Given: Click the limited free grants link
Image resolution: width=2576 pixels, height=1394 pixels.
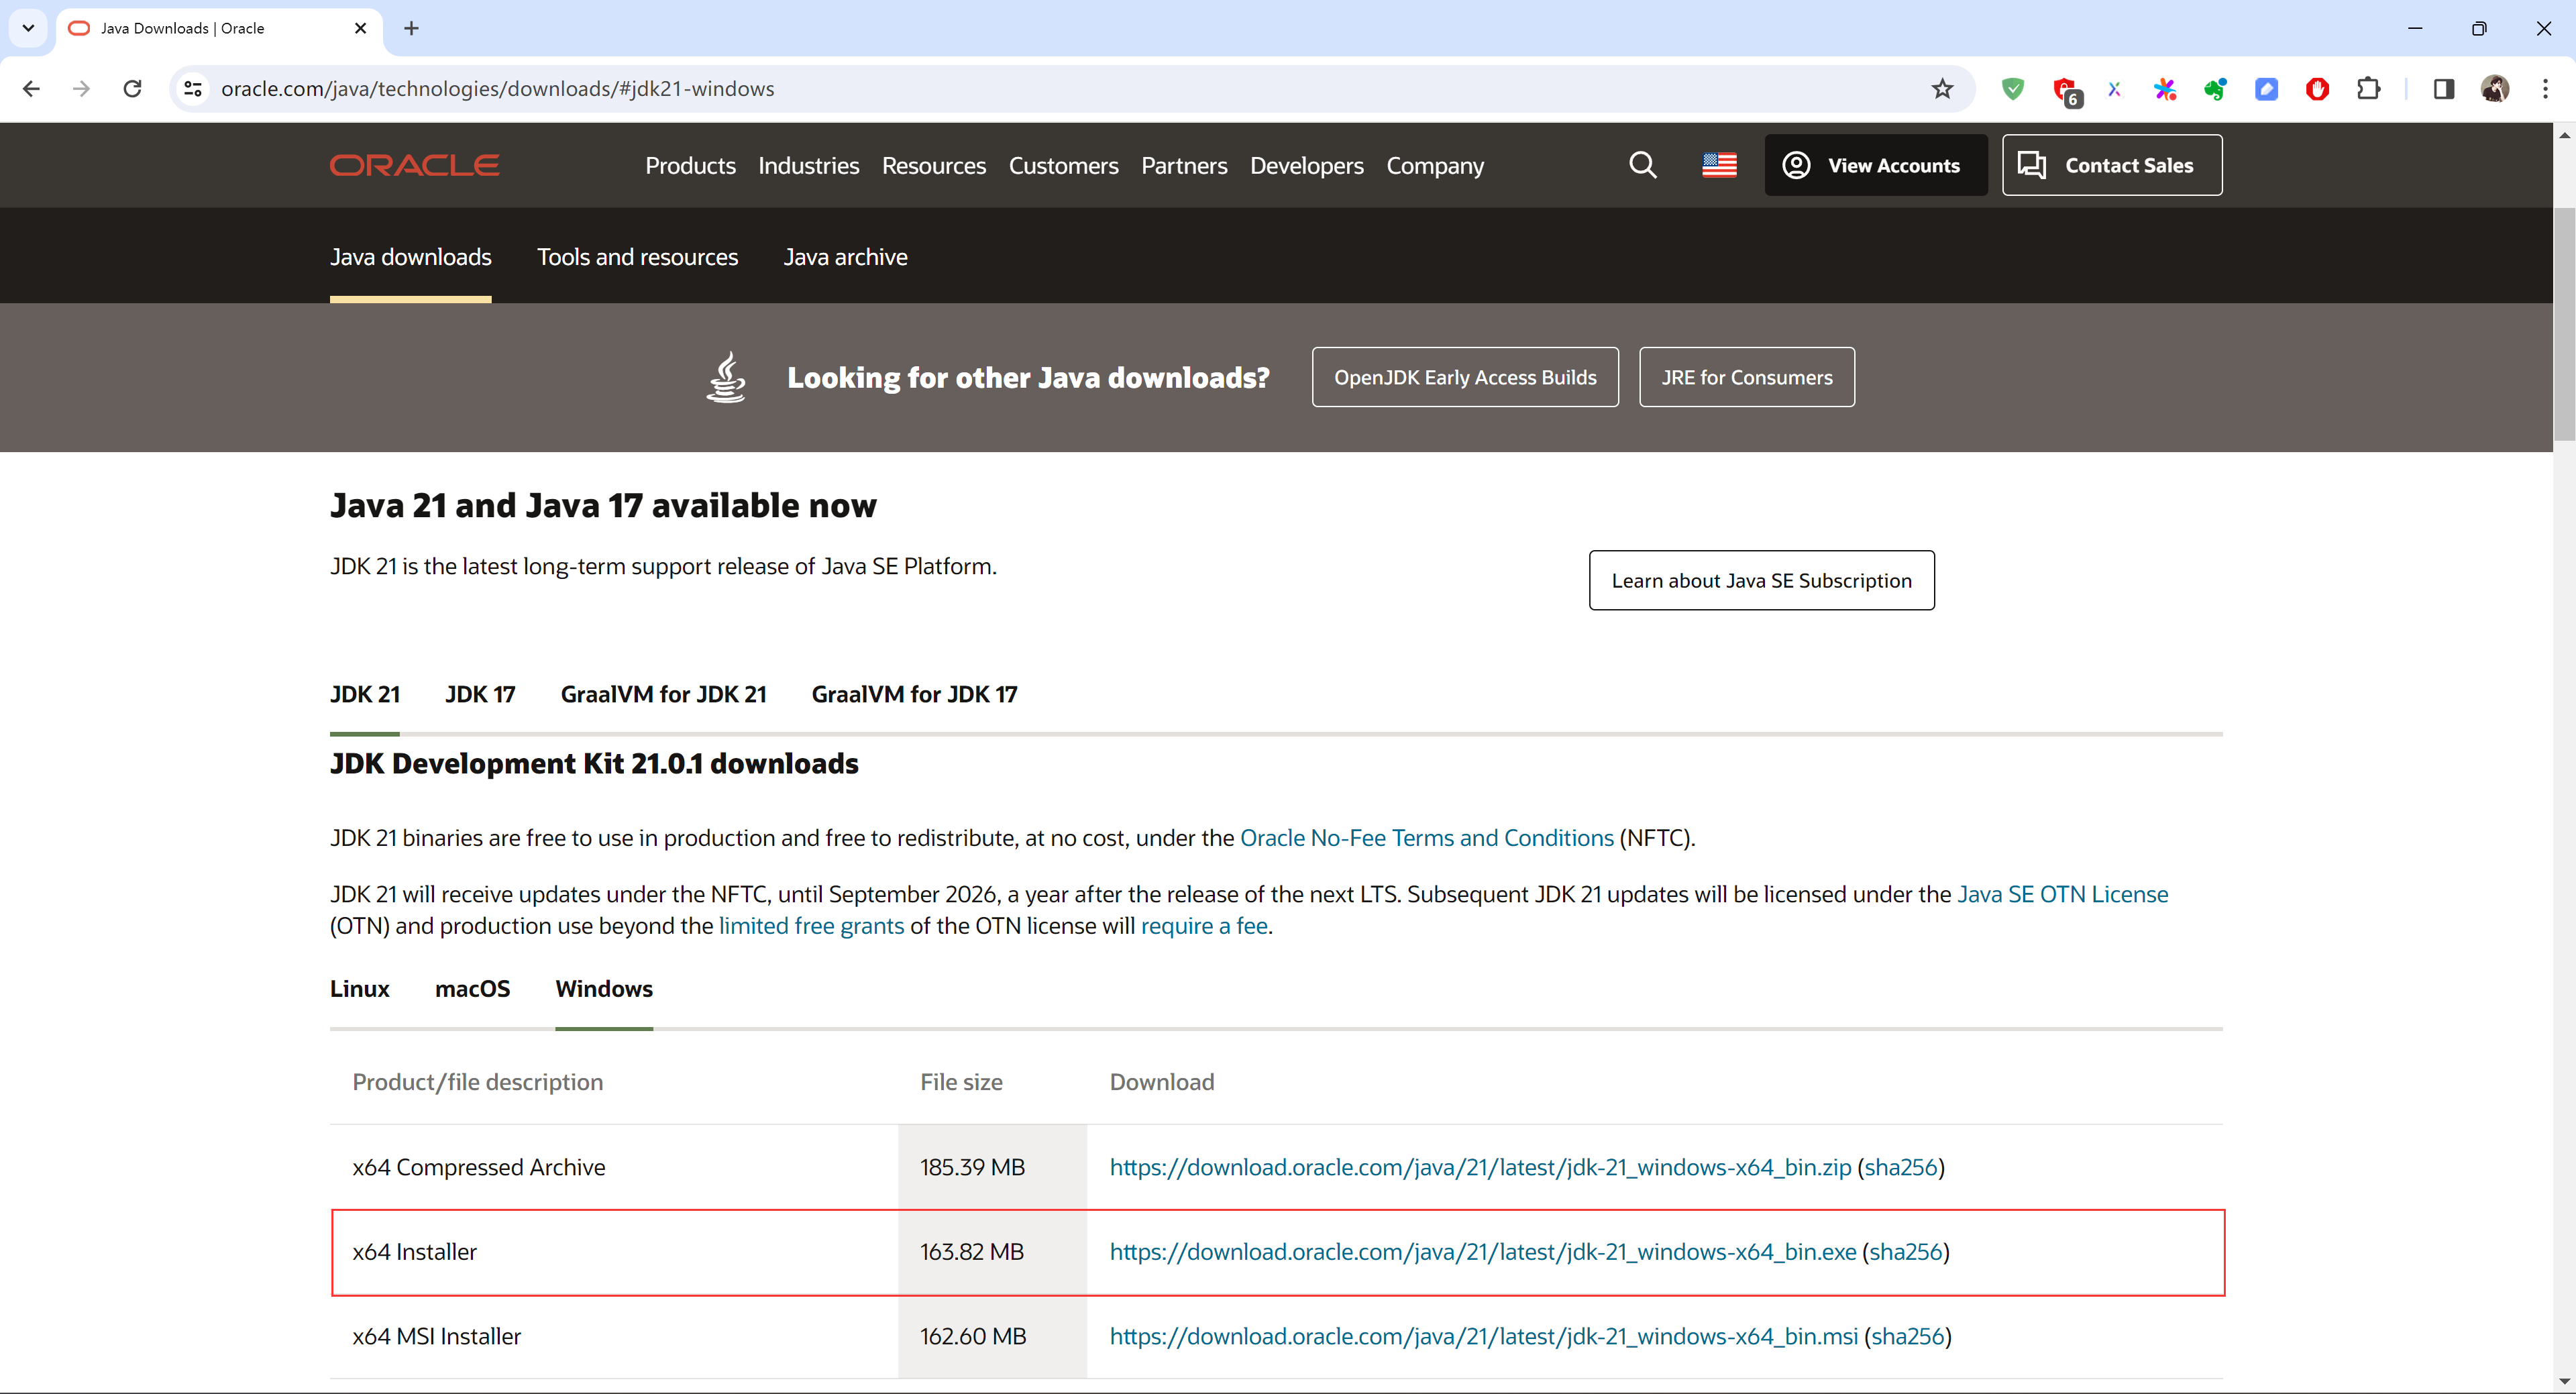Looking at the screenshot, I should tap(811, 926).
